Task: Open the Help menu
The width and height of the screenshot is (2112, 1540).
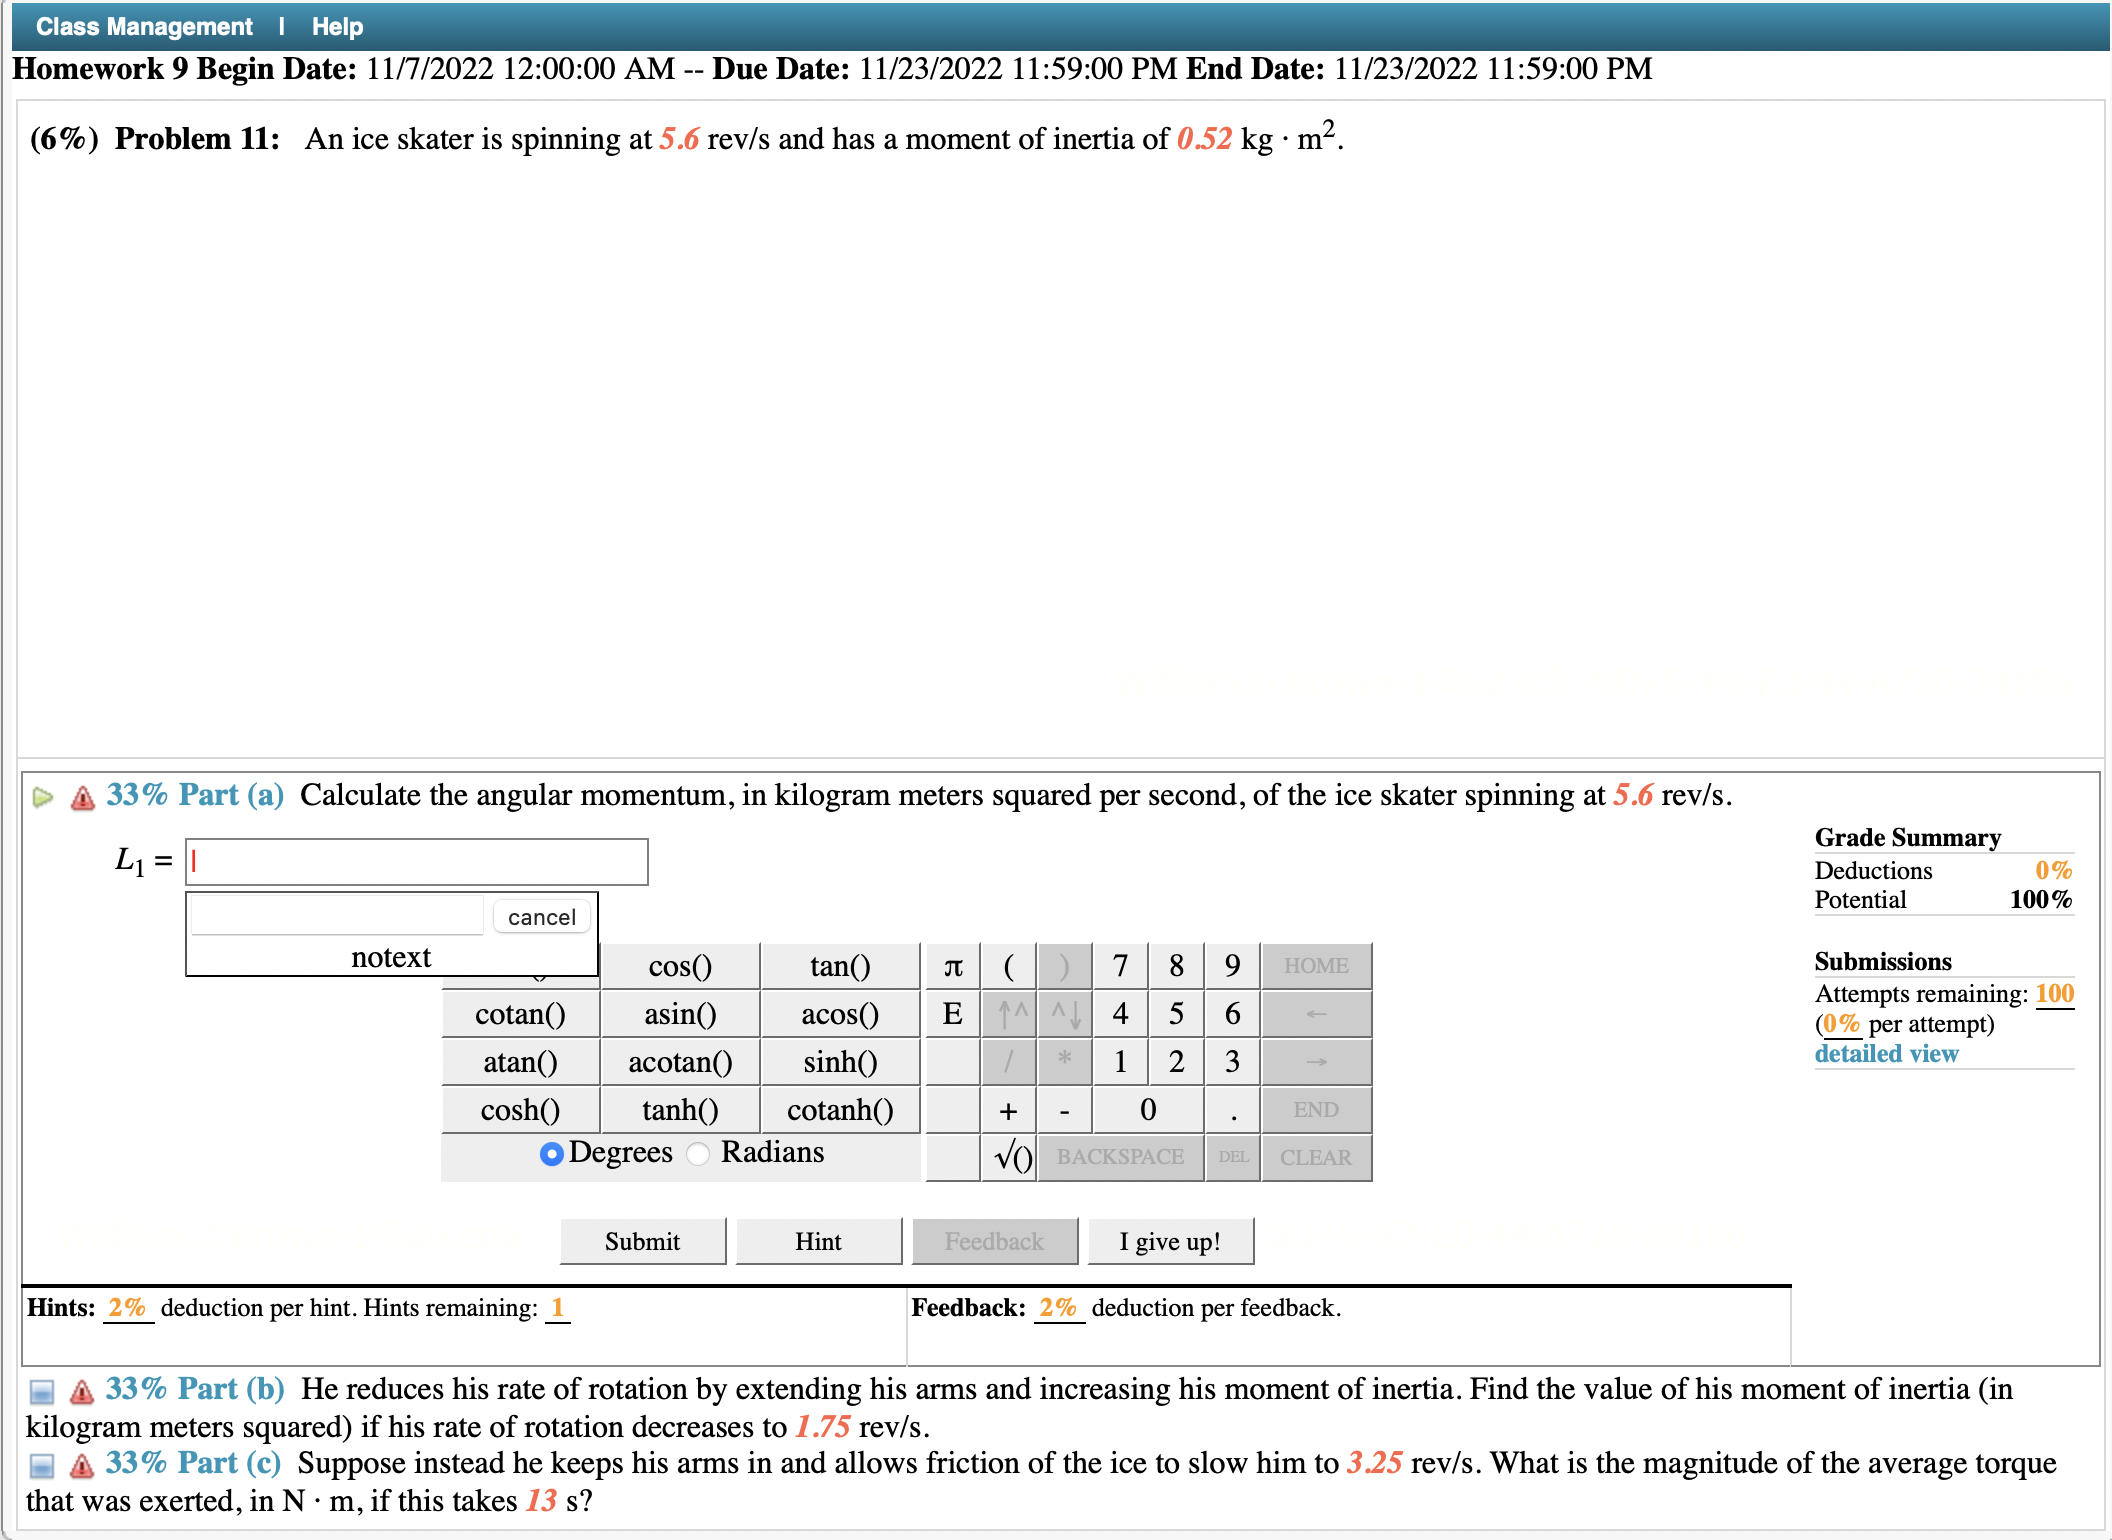Action: pyautogui.click(x=336, y=26)
